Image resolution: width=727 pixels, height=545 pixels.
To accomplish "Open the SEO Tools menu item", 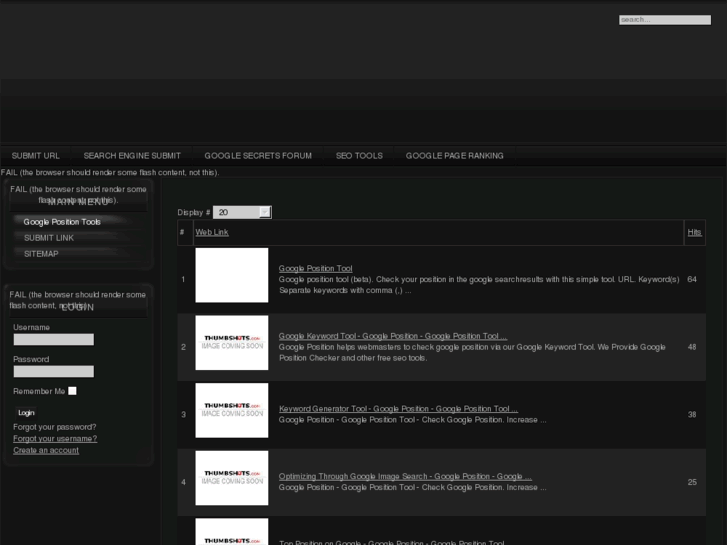I will (x=359, y=156).
